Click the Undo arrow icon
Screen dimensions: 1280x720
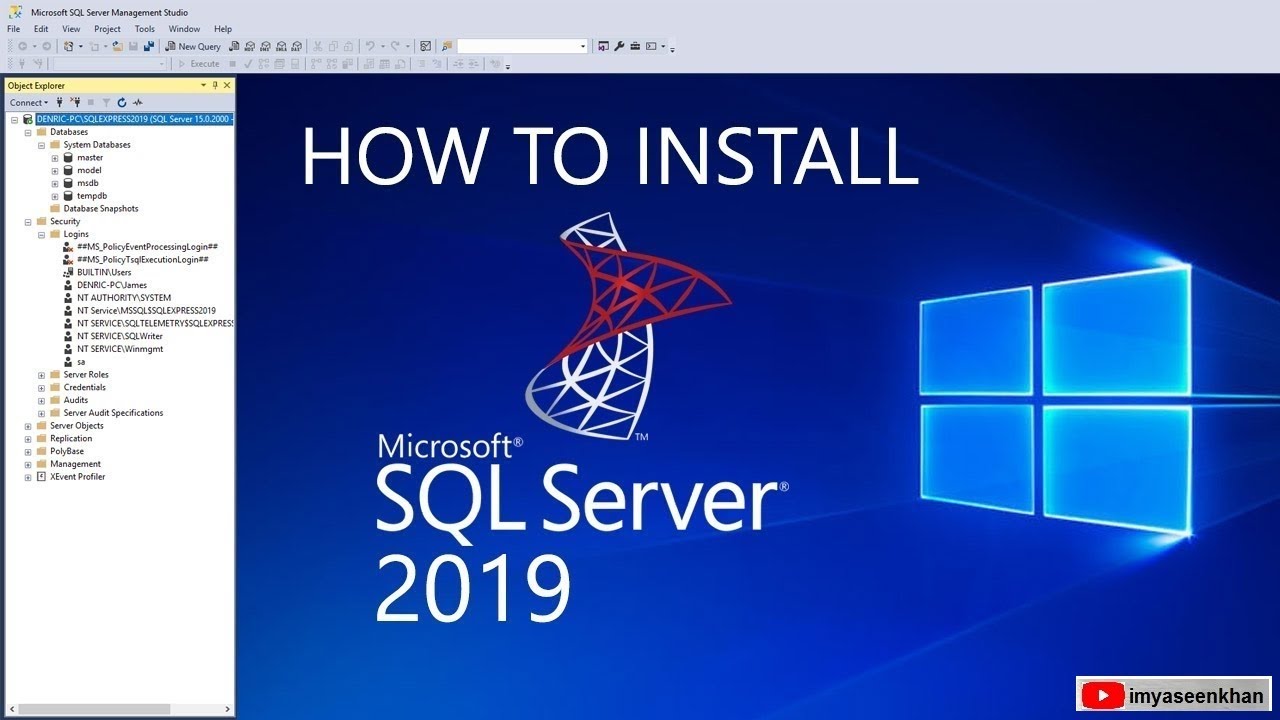370,46
